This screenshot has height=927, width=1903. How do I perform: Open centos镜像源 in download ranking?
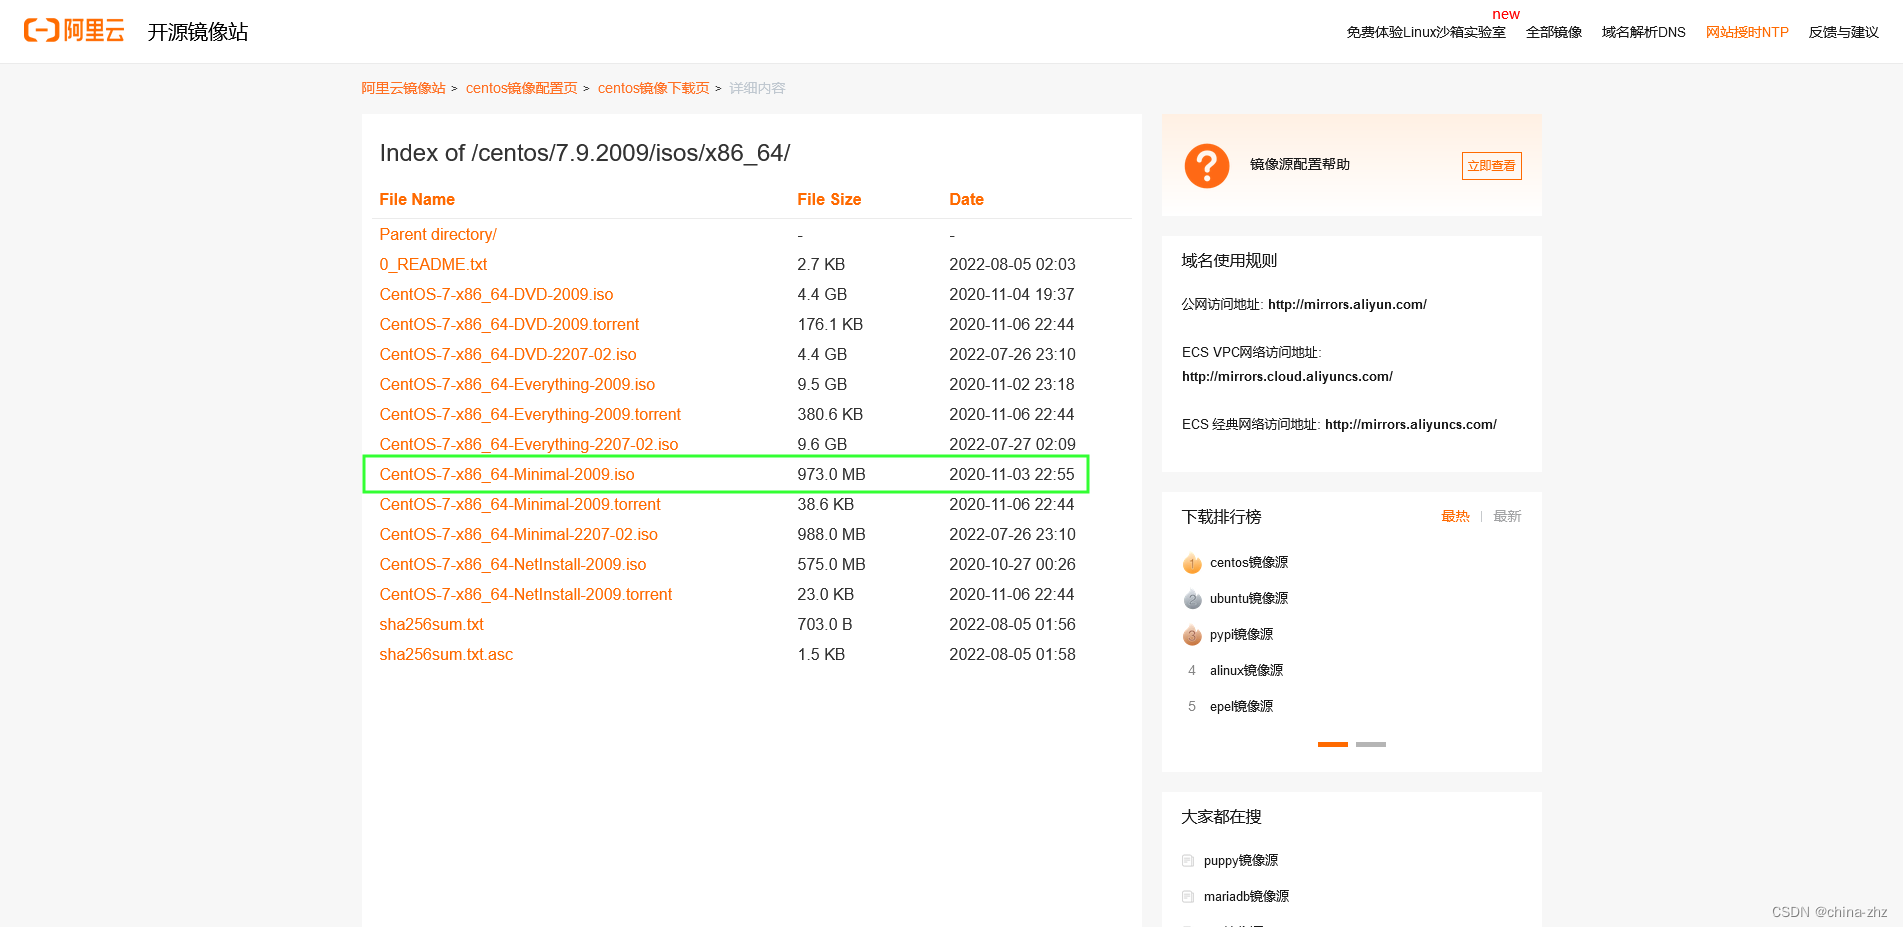coord(1249,563)
